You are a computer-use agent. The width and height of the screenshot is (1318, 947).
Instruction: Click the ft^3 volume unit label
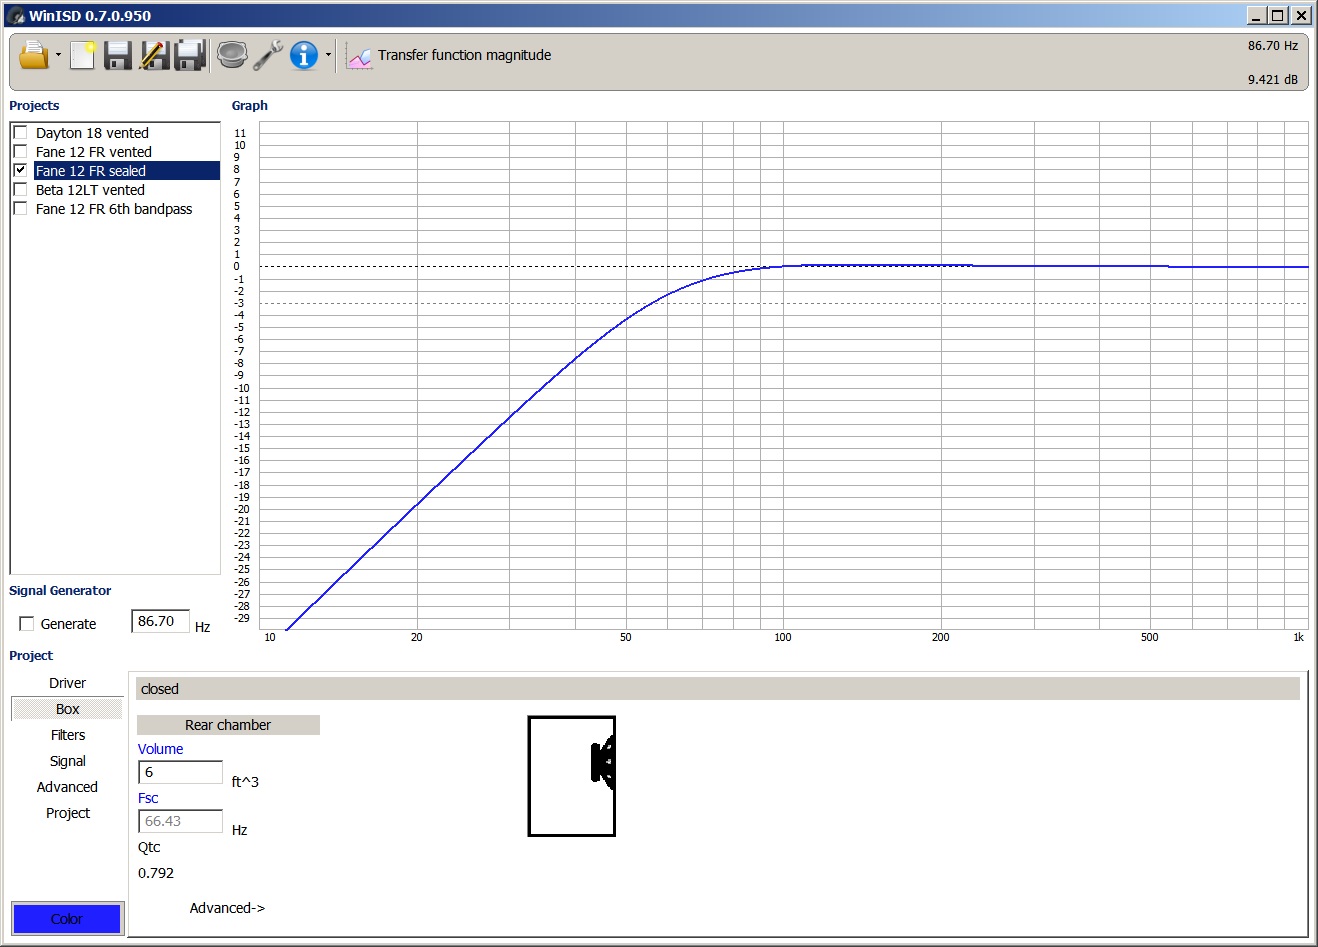[245, 782]
